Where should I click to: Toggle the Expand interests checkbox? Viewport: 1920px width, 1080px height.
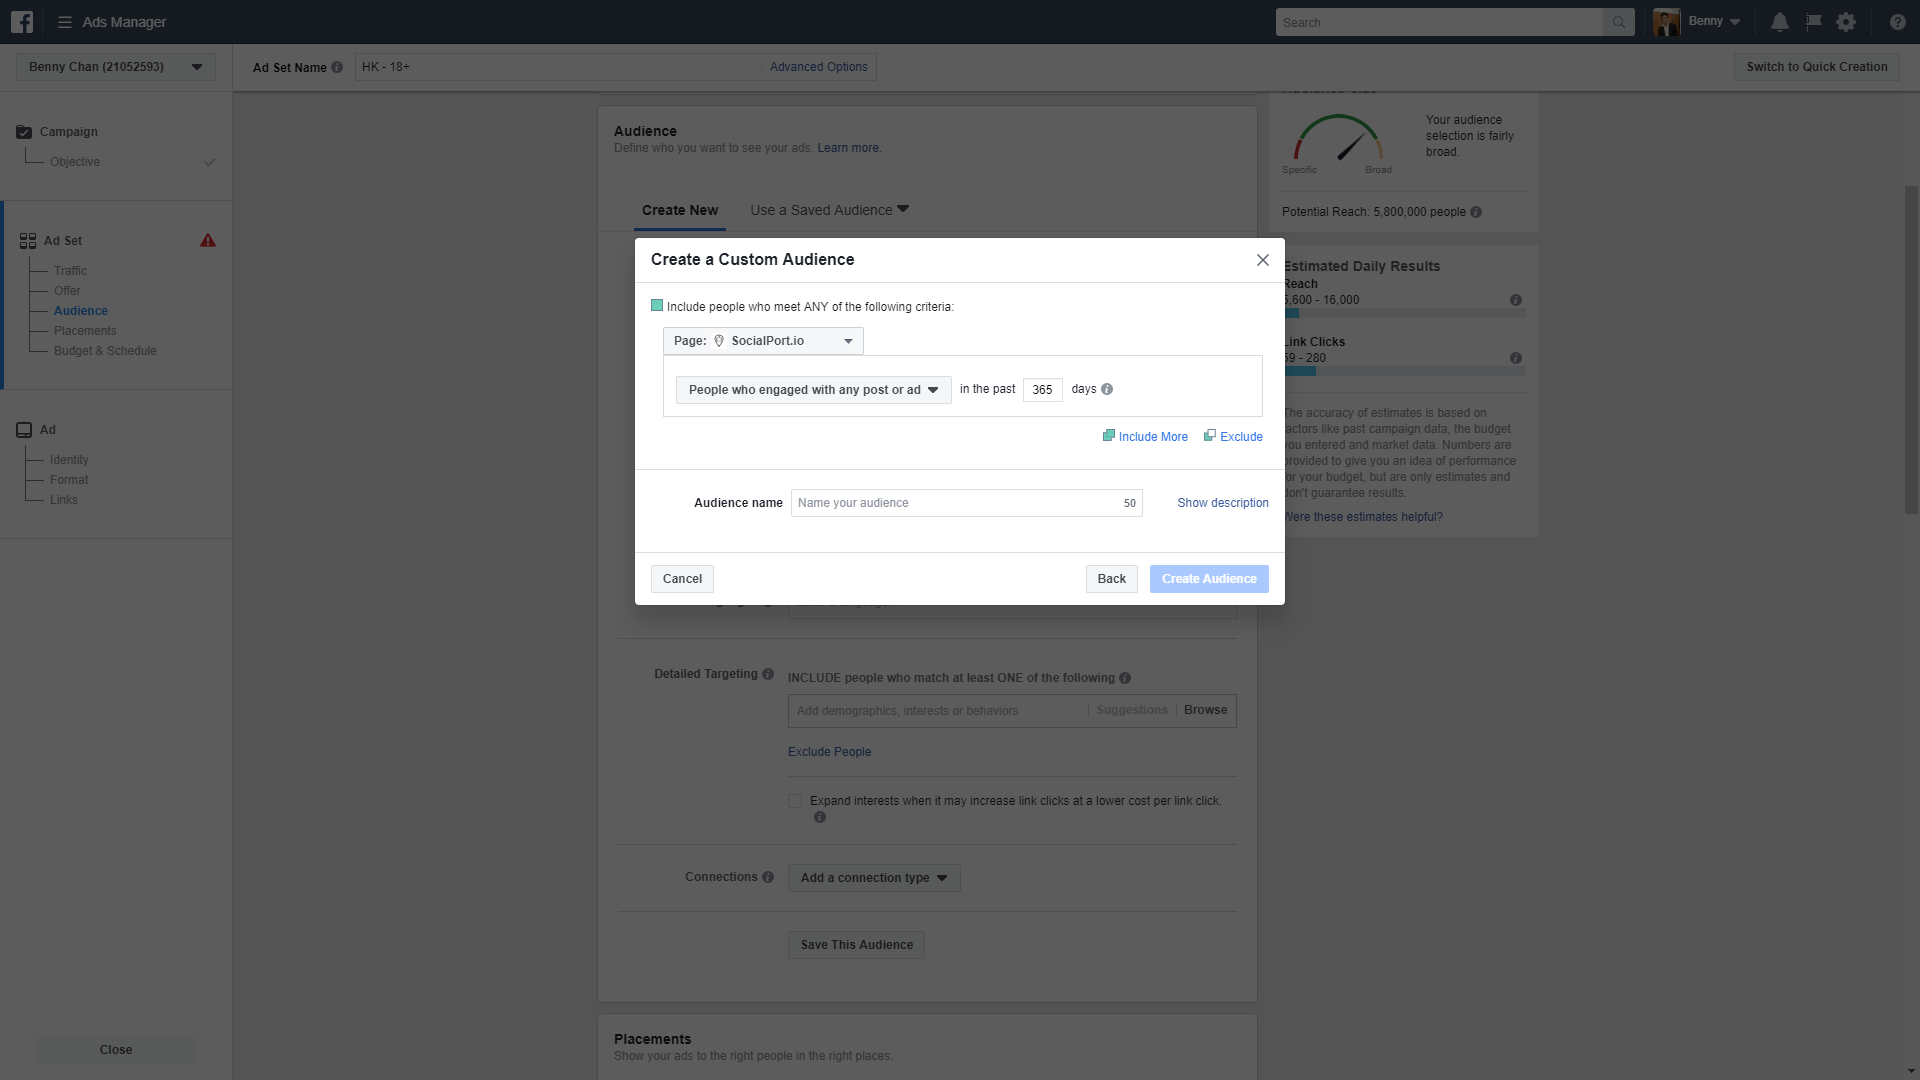click(x=795, y=801)
